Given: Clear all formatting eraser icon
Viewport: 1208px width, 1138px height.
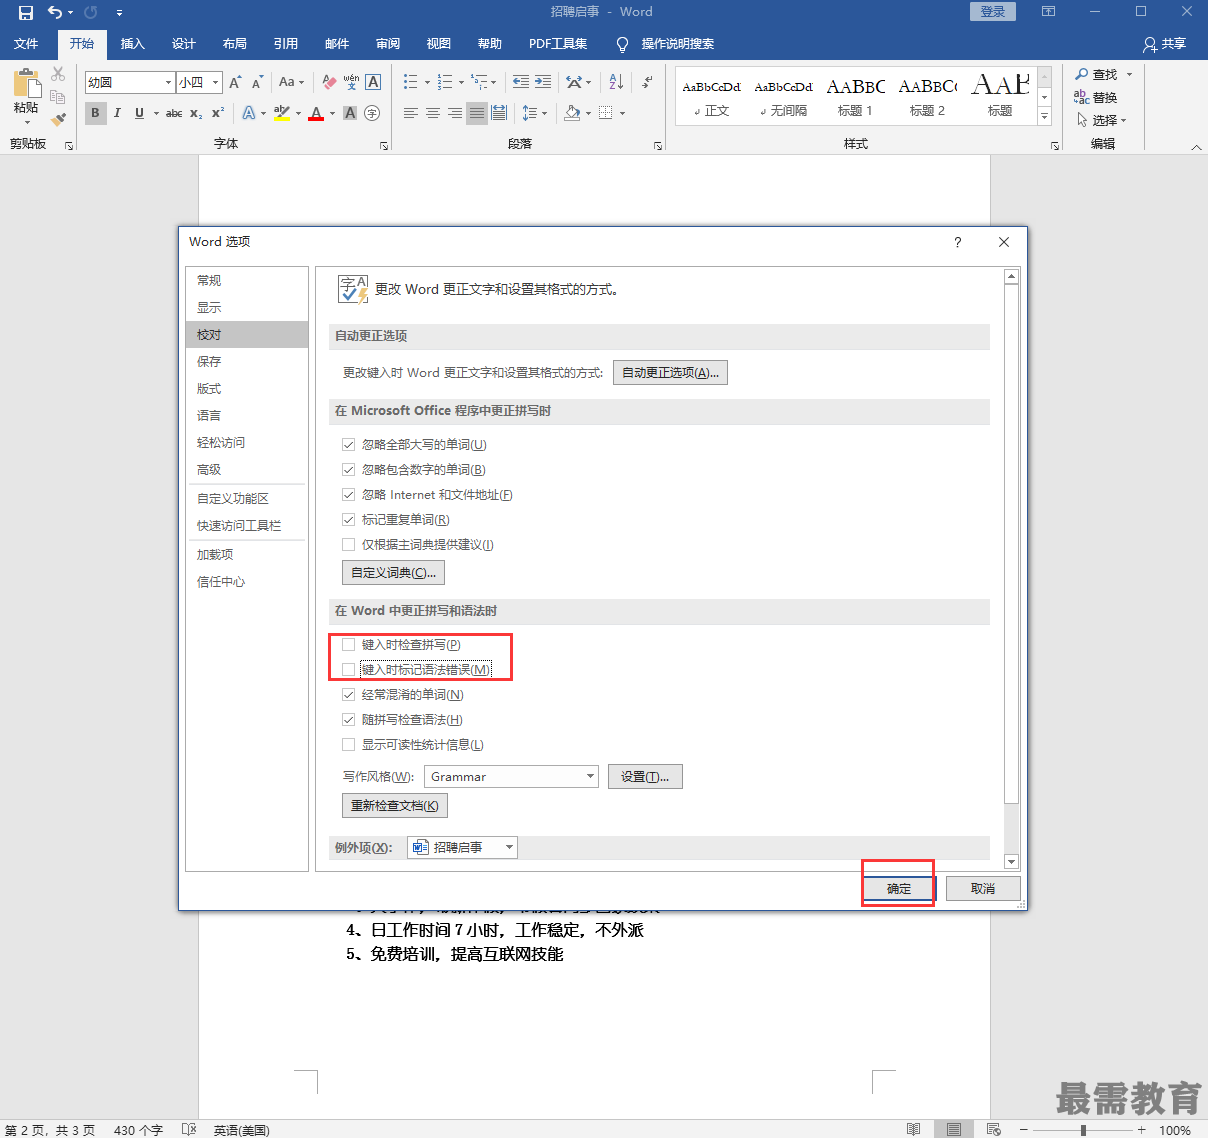Looking at the screenshot, I should (x=329, y=82).
